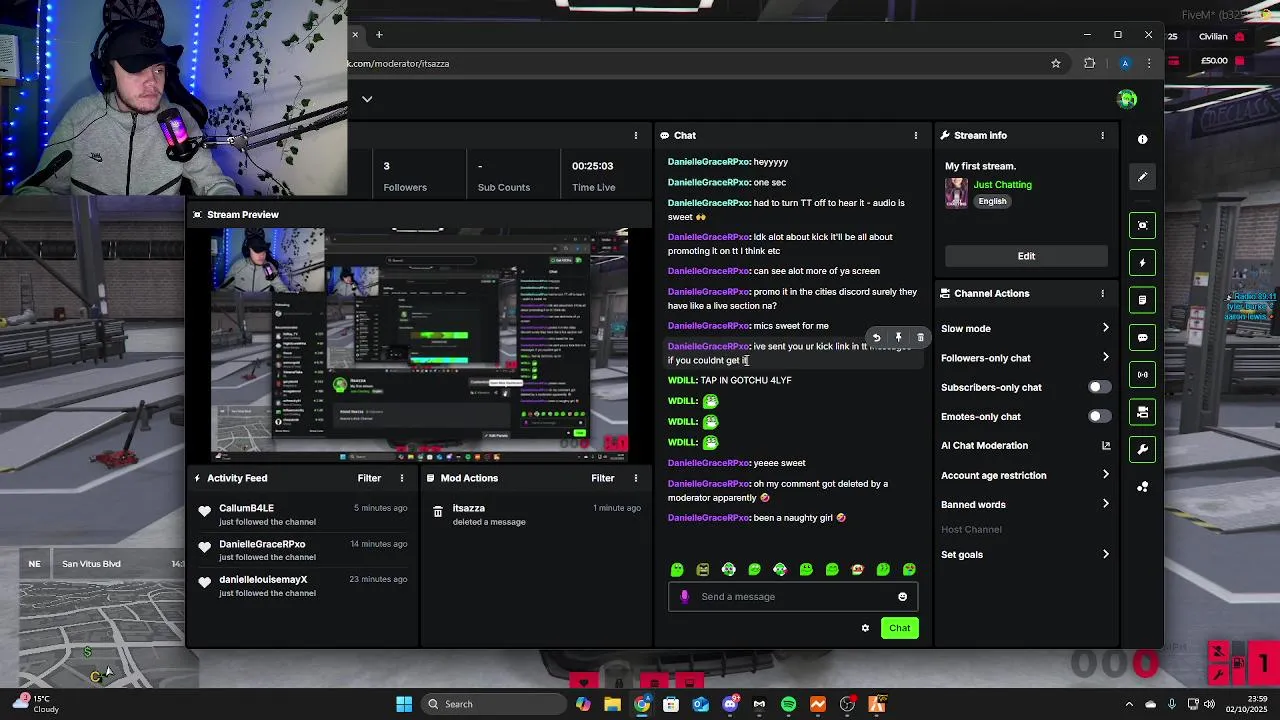Open the browser extensions puzzle icon

tap(1090, 63)
